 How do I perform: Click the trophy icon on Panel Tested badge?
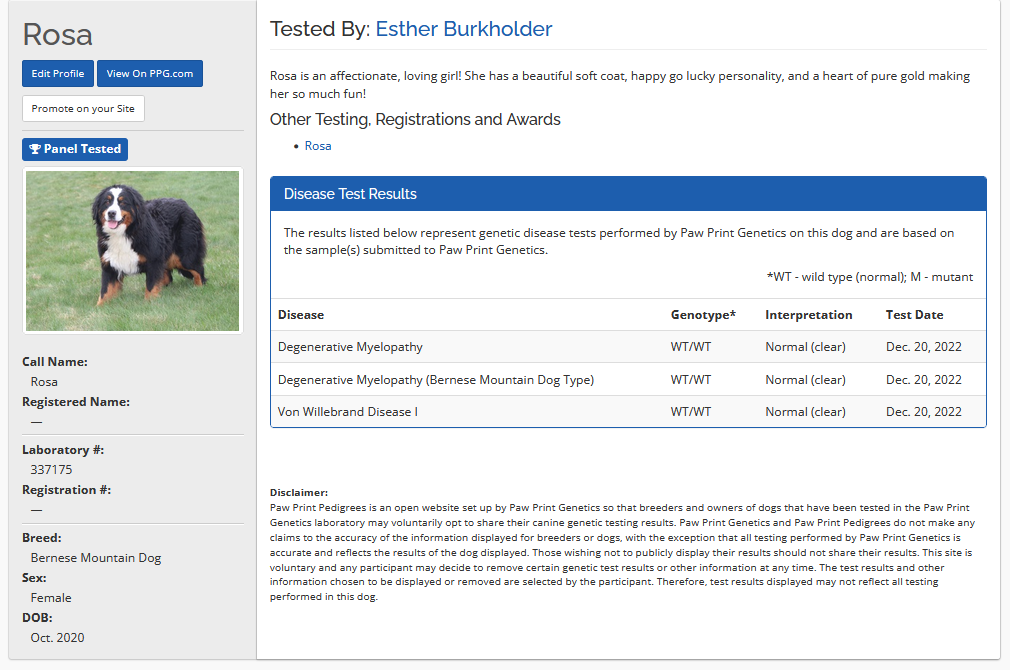[35, 149]
